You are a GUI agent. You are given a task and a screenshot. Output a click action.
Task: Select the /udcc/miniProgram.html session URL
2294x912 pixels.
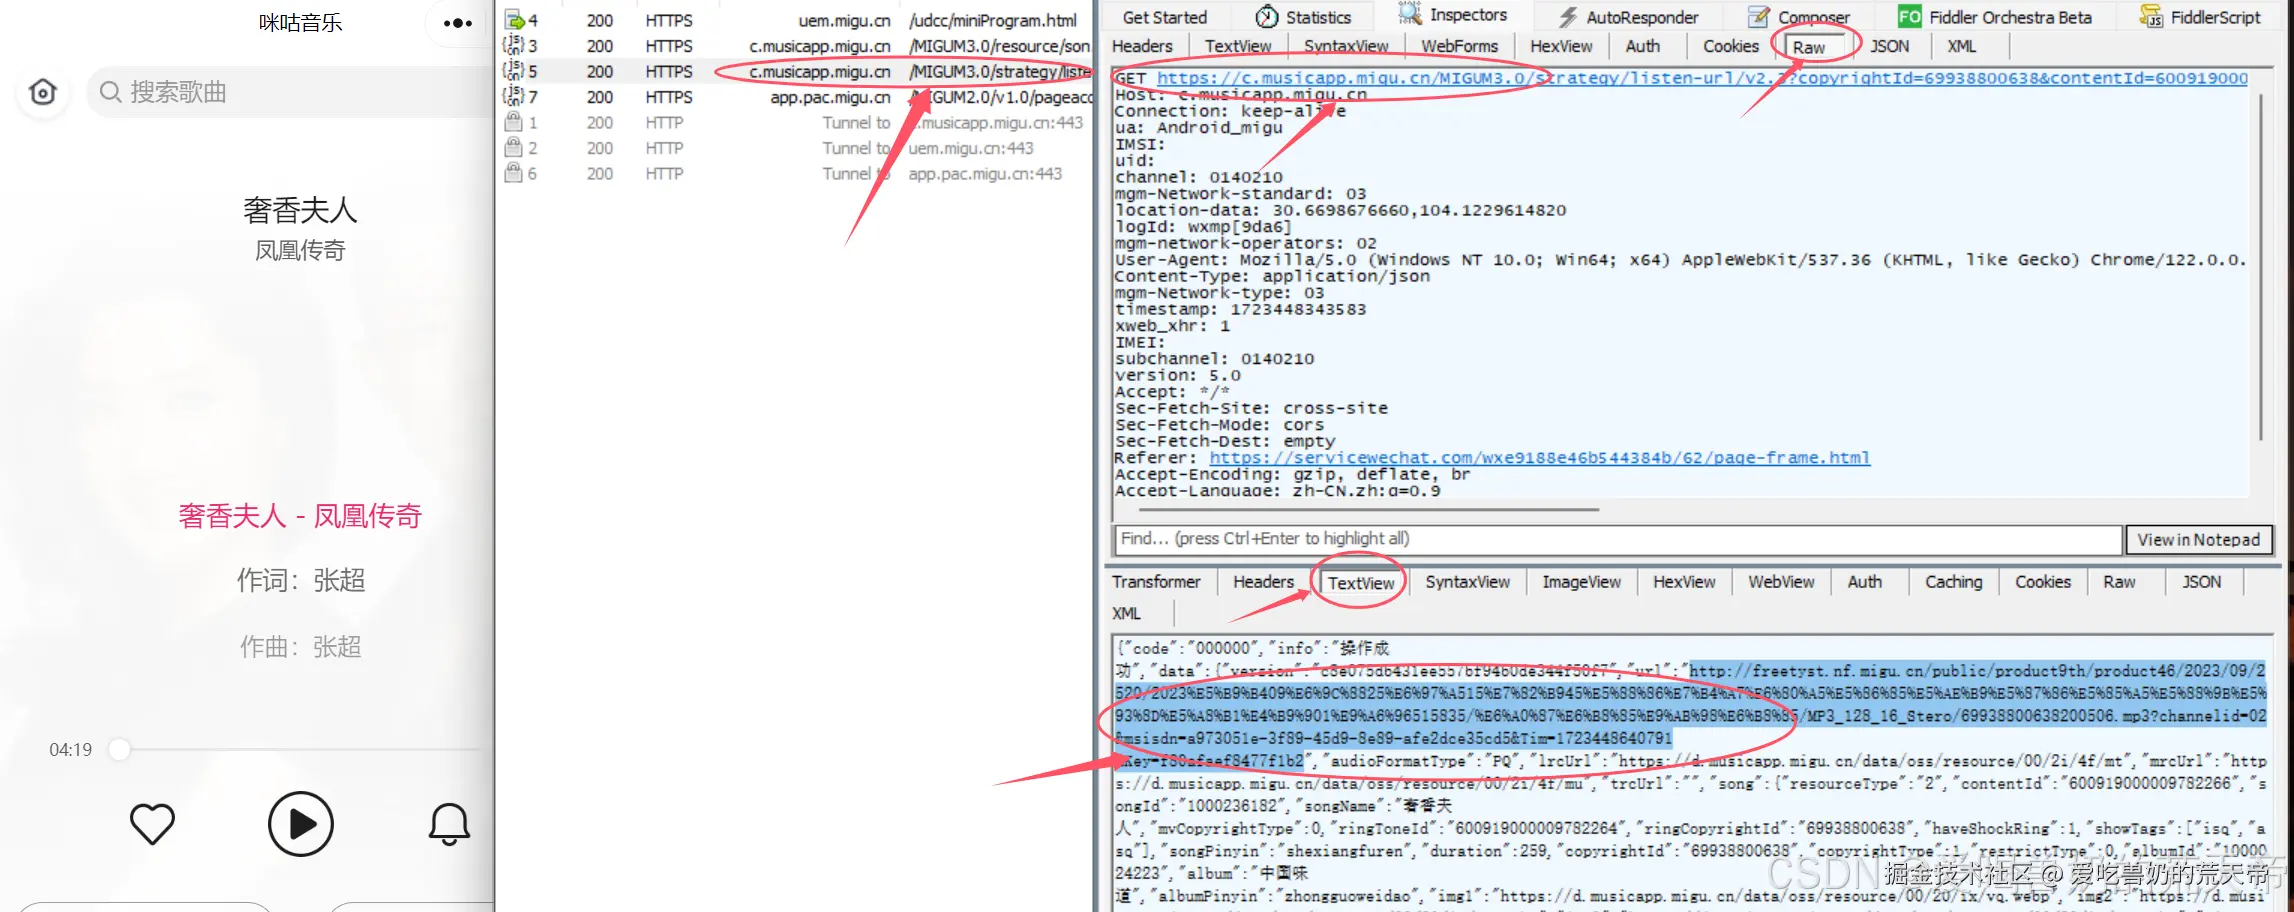(992, 20)
